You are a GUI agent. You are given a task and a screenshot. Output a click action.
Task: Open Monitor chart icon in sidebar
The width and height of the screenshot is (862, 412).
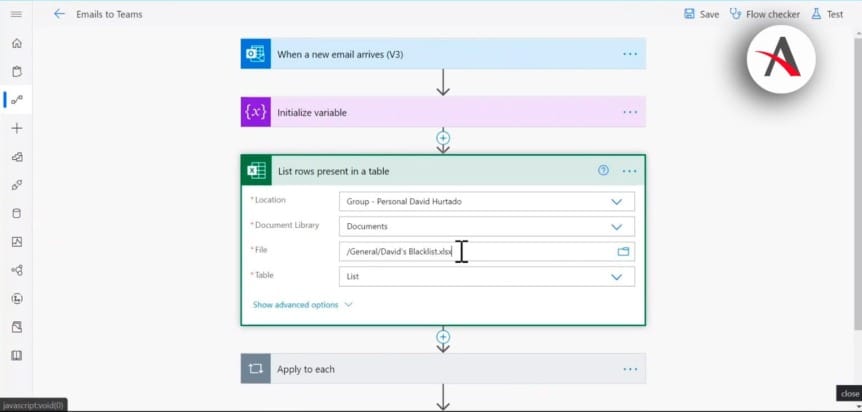click(16, 241)
